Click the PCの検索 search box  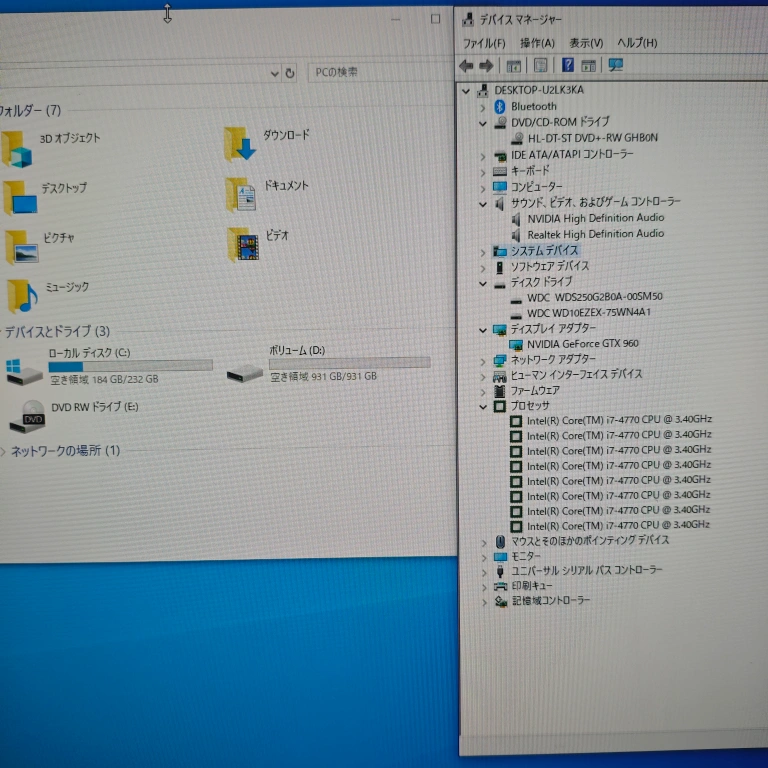click(x=370, y=72)
